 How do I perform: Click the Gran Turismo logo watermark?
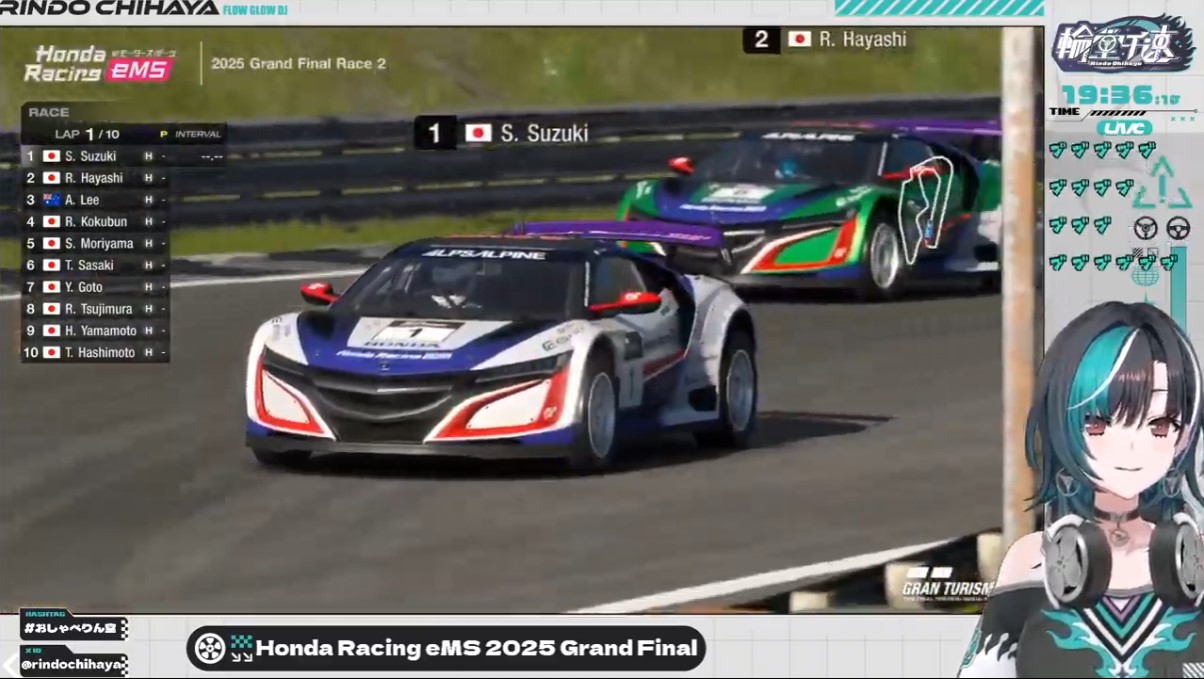click(x=945, y=583)
